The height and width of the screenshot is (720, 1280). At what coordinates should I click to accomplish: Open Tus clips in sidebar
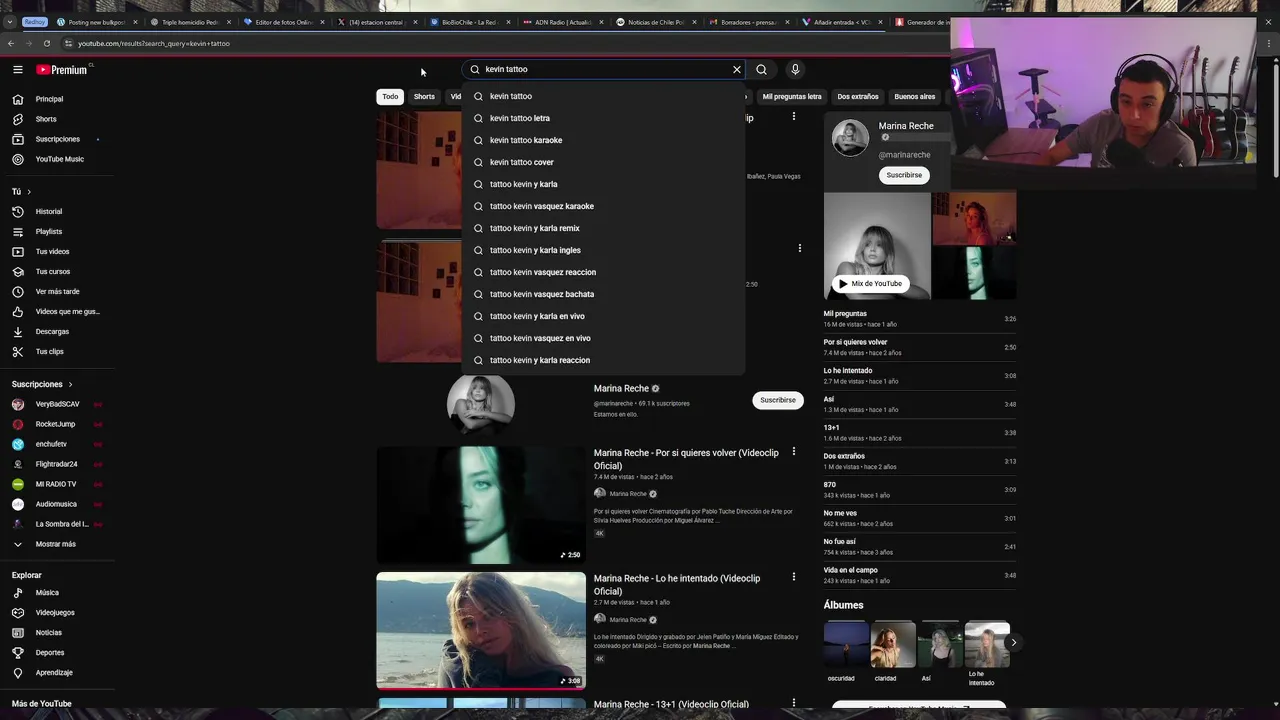point(49,351)
